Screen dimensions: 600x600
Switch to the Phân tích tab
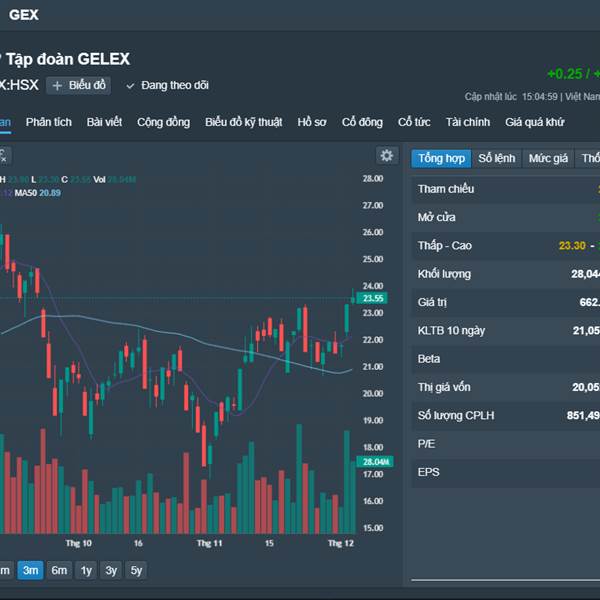coord(49,122)
